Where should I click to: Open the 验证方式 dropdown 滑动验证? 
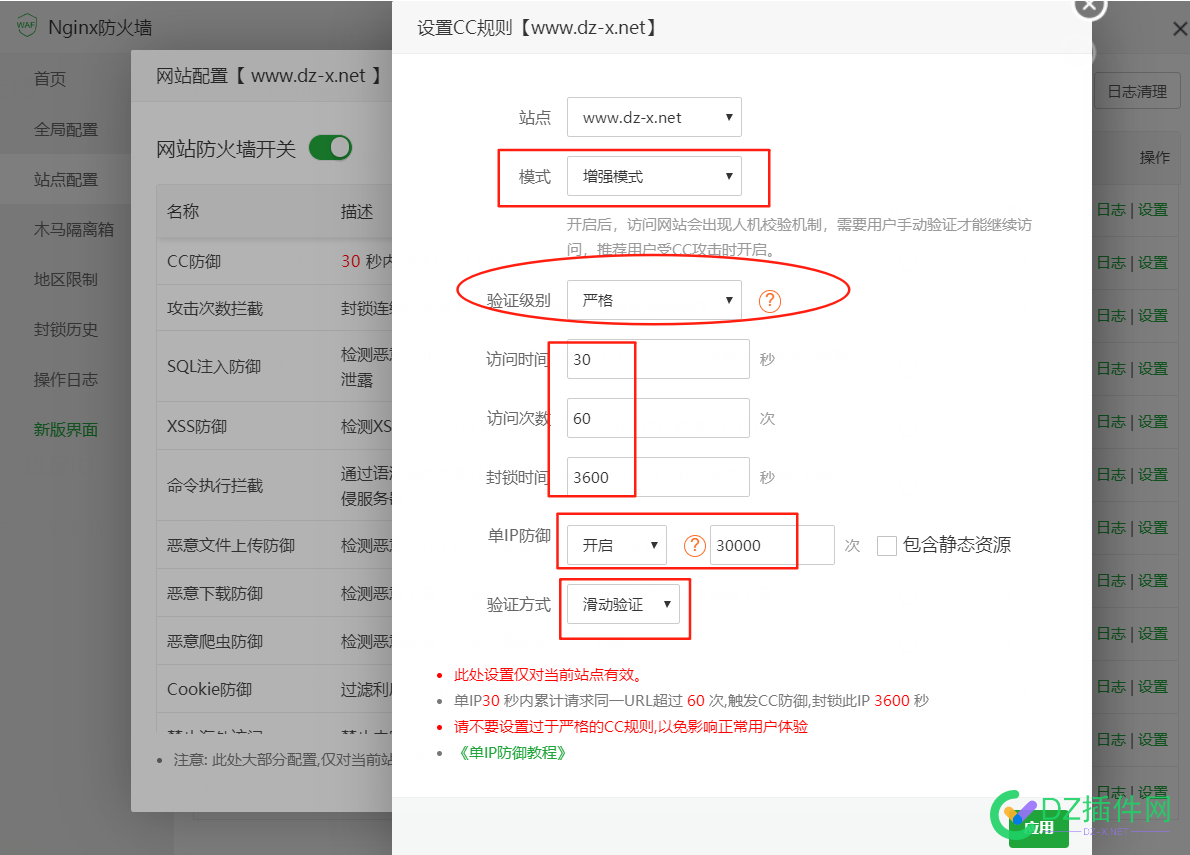tap(623, 604)
